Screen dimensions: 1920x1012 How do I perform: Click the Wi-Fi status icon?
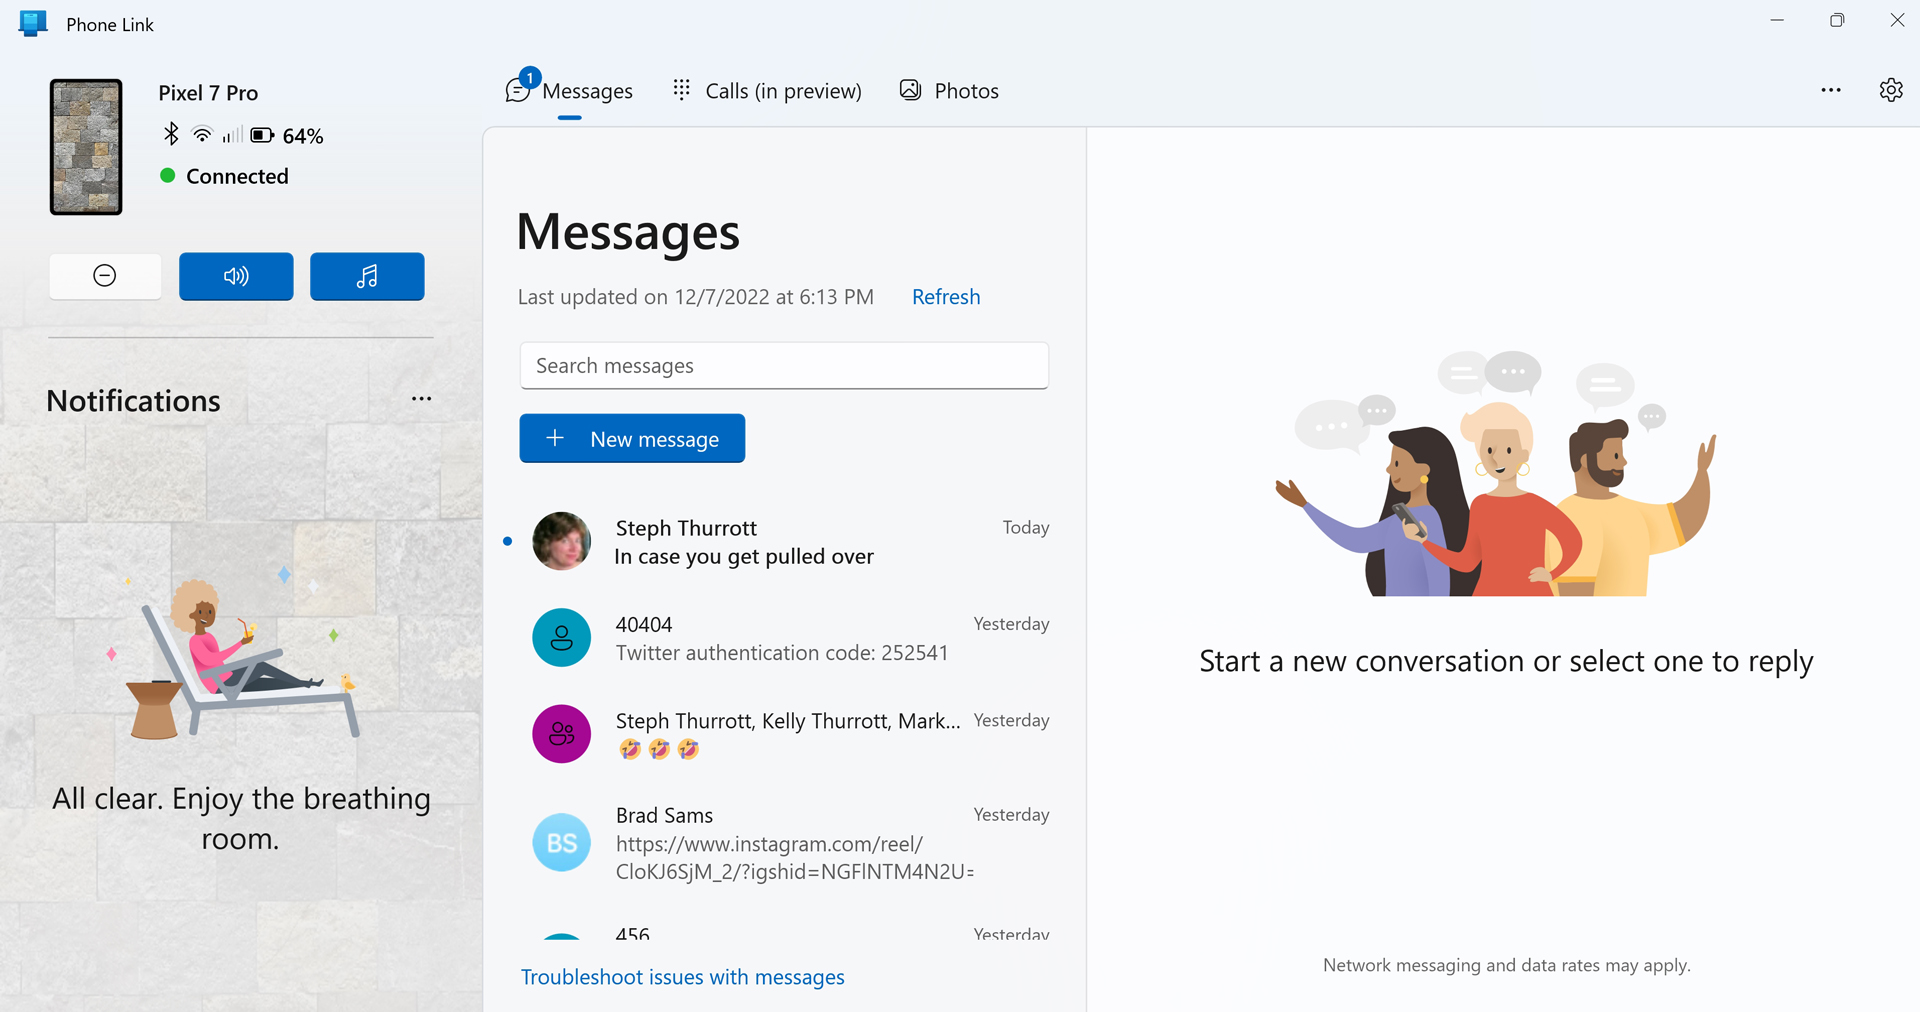click(203, 134)
